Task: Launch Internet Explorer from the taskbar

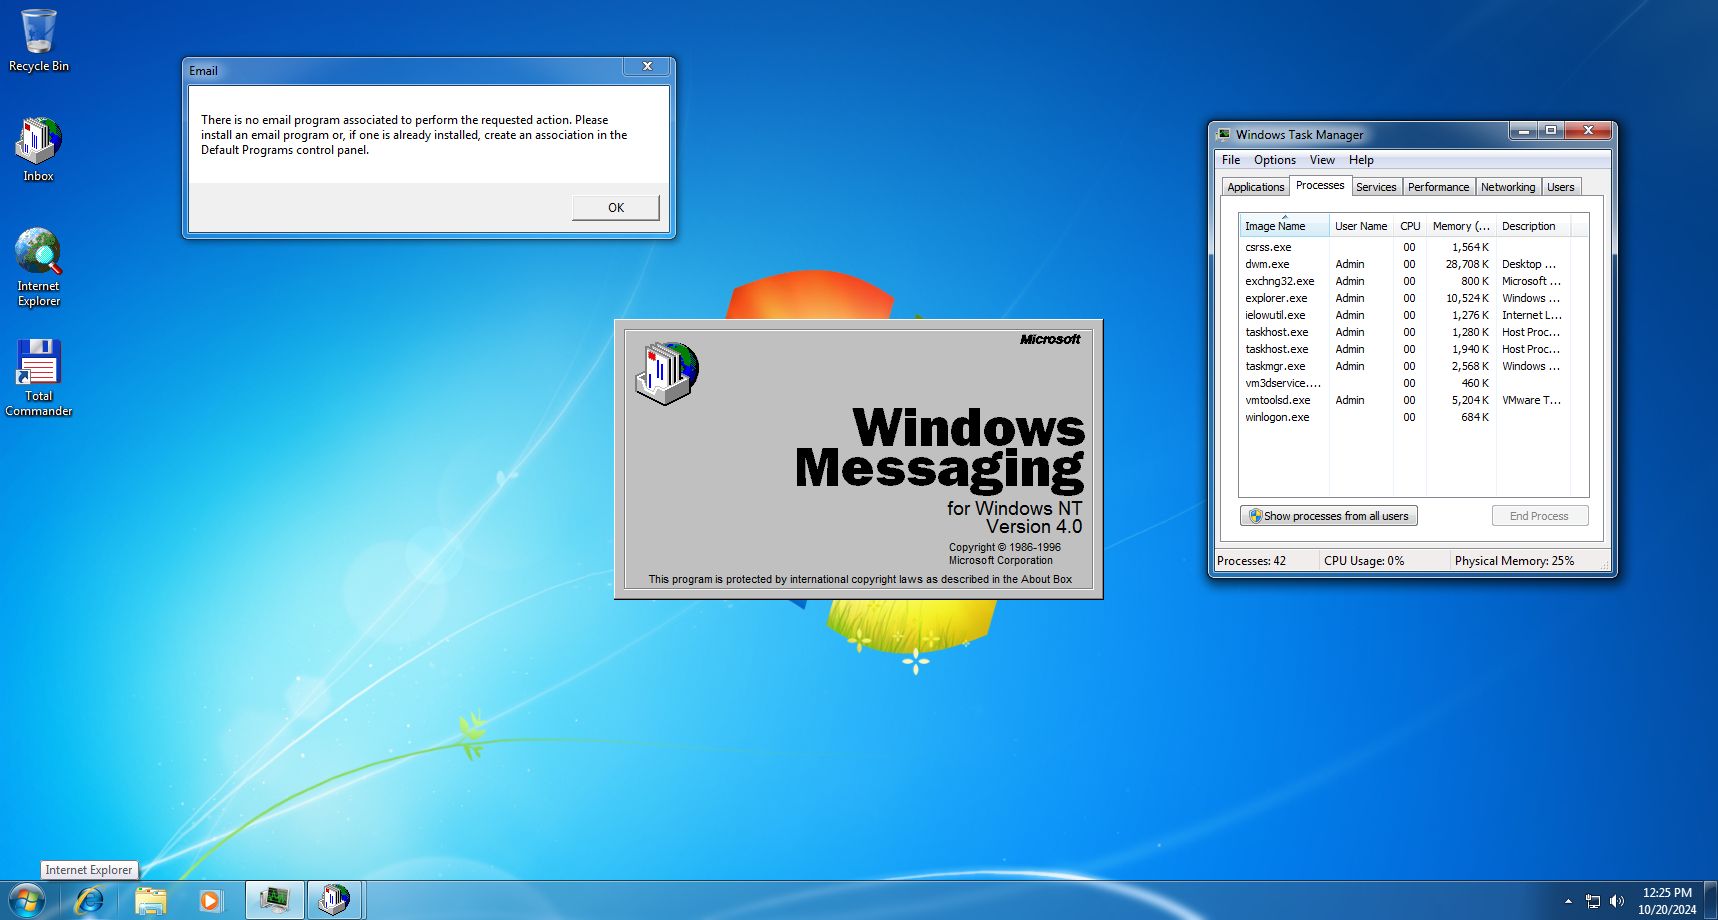Action: (89, 900)
